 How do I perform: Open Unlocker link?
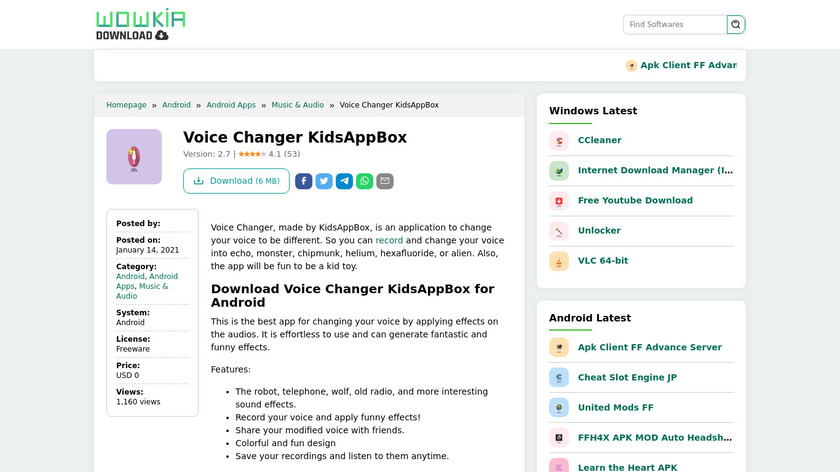[x=599, y=230]
